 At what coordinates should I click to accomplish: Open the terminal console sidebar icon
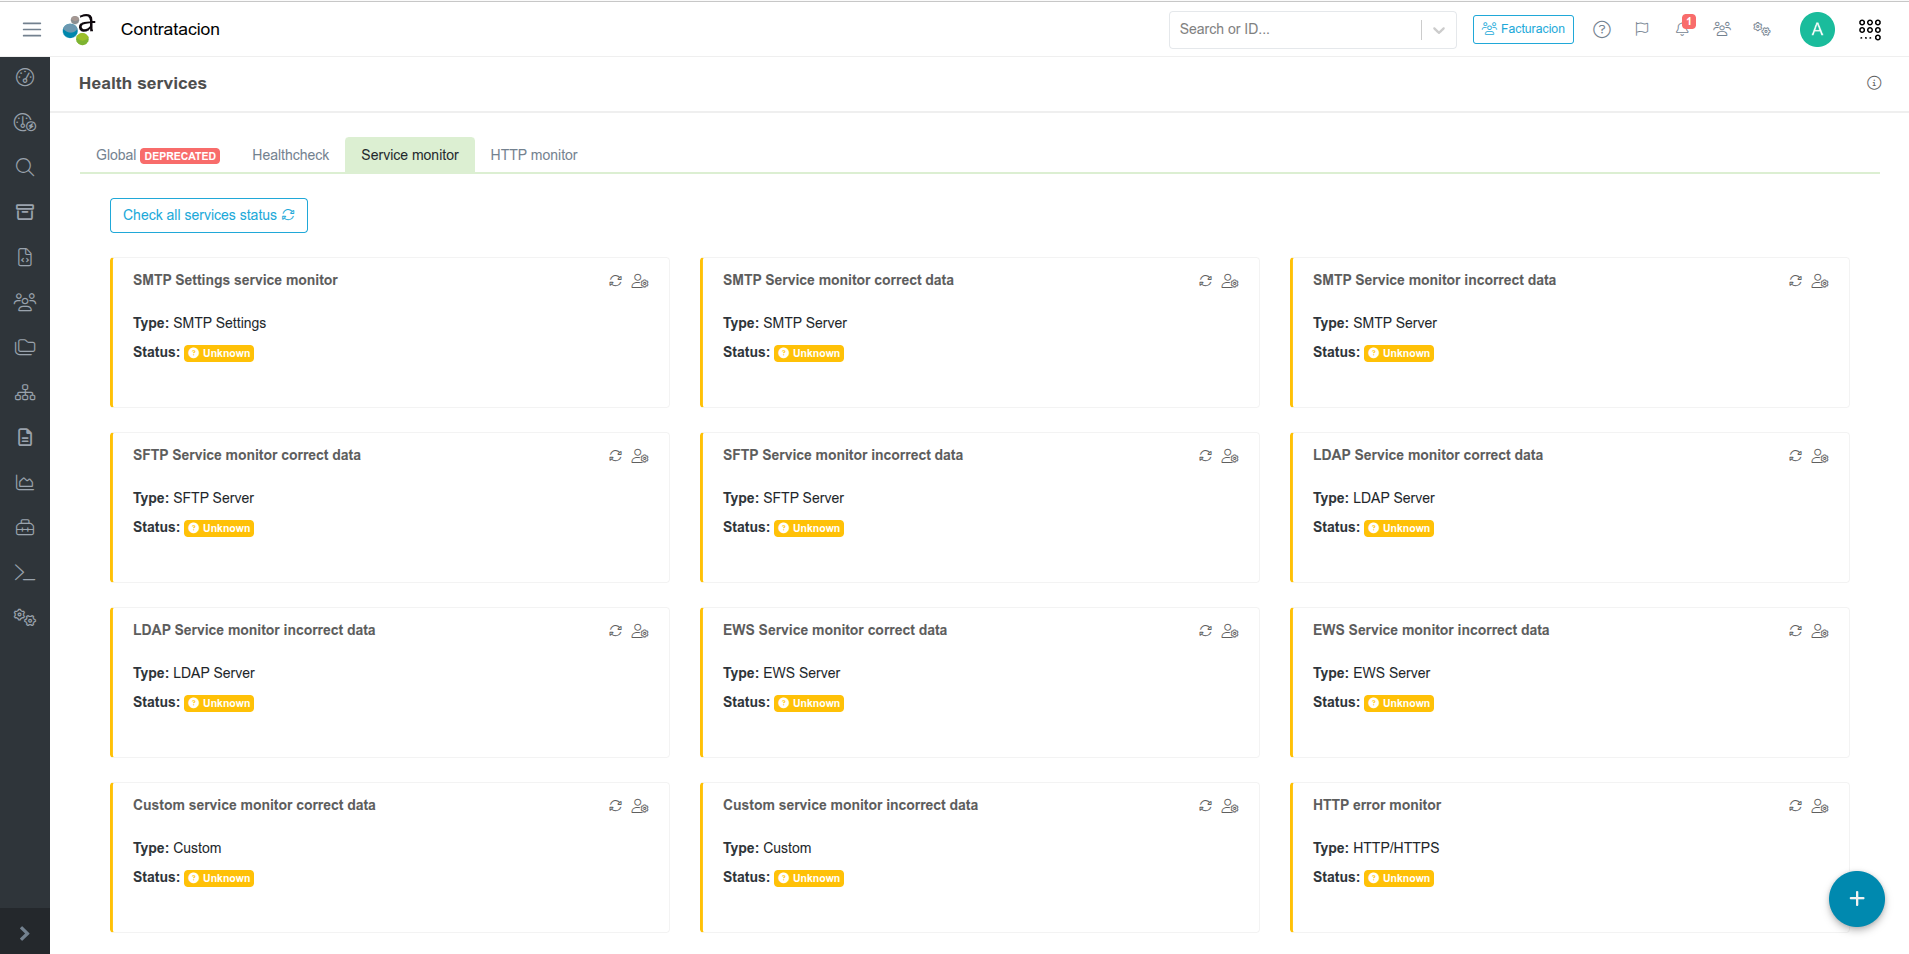tap(25, 573)
